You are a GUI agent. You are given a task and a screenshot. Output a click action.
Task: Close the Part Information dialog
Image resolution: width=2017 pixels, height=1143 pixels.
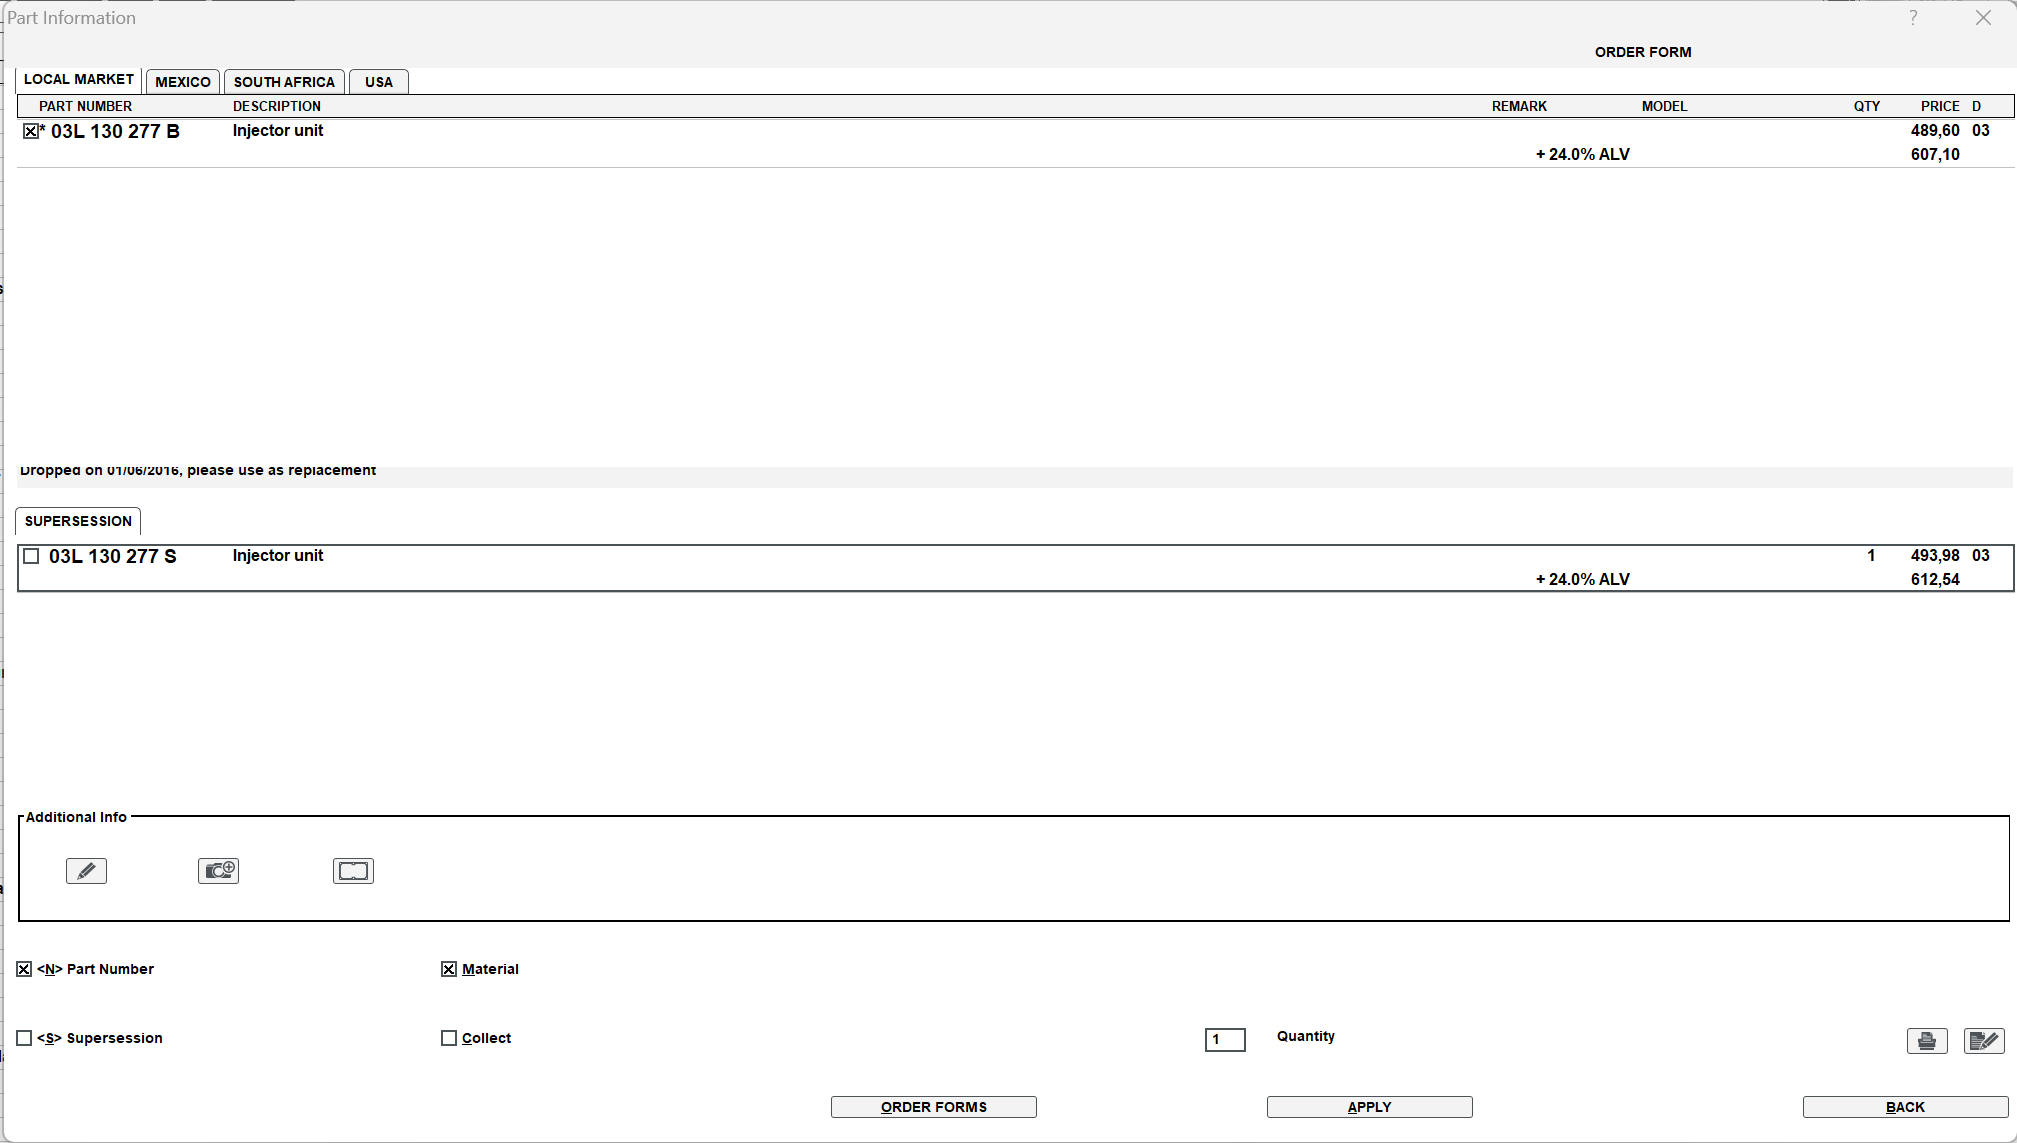click(1983, 18)
